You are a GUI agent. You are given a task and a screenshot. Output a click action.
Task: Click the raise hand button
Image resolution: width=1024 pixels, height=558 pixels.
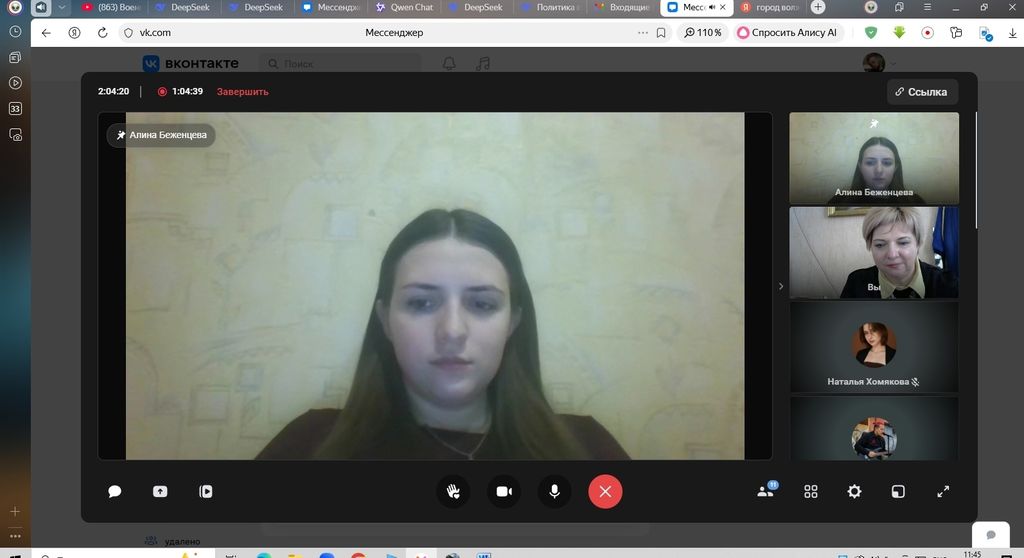tap(453, 491)
